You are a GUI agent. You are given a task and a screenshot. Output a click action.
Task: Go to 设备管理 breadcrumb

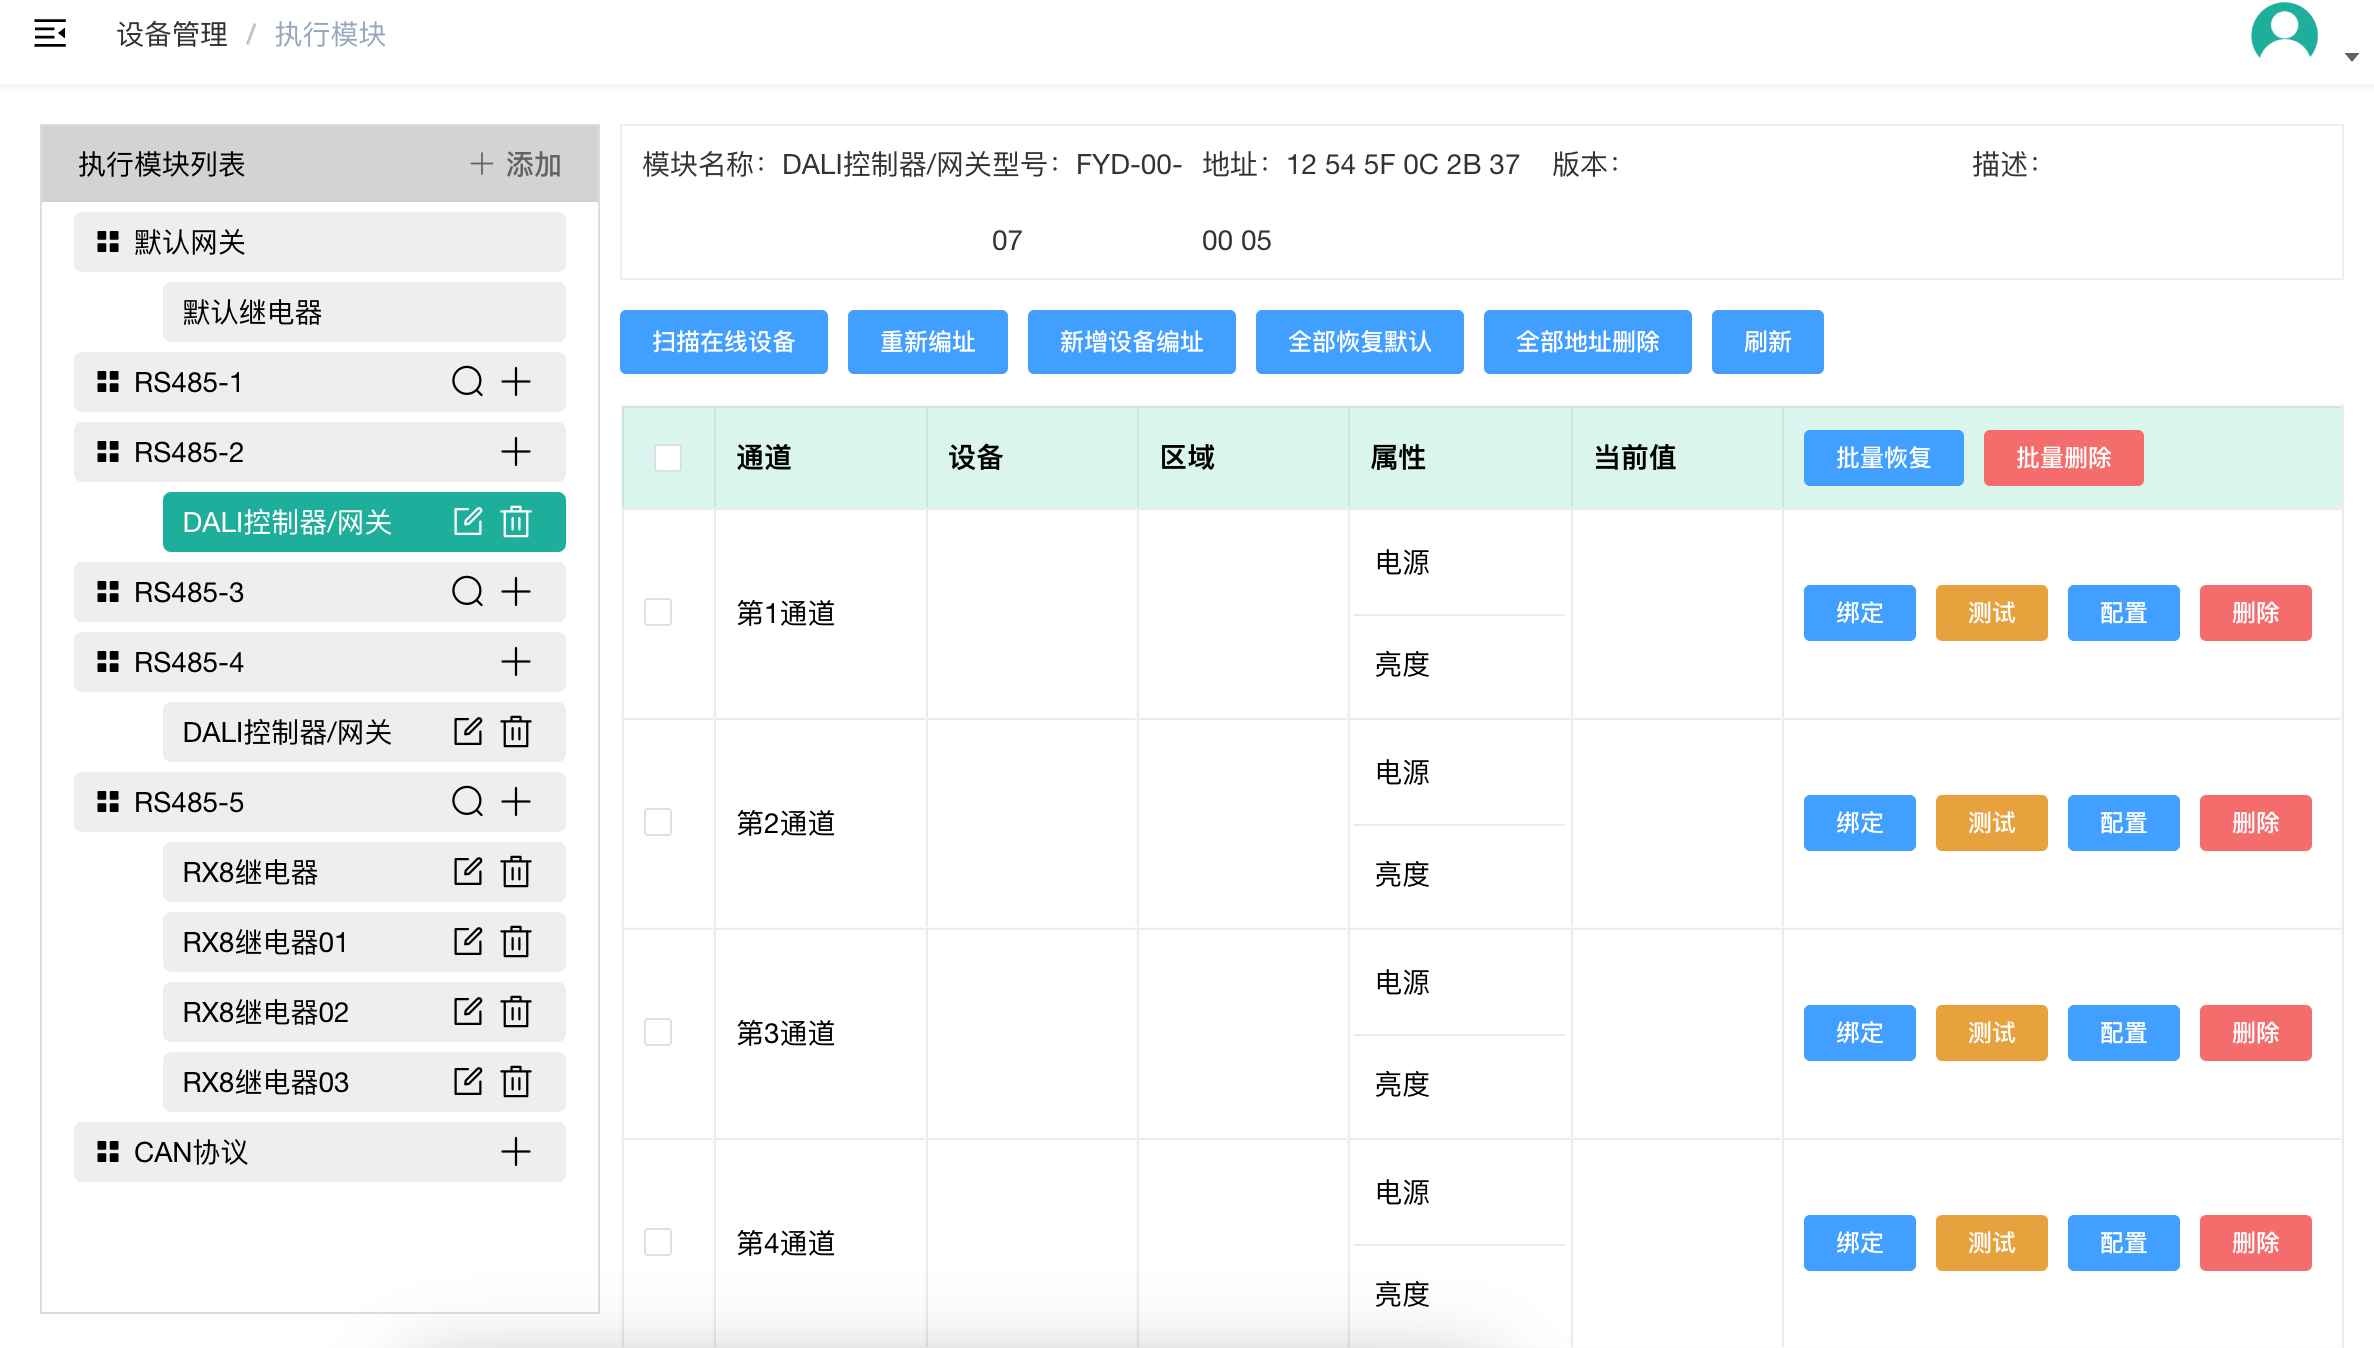click(x=172, y=34)
